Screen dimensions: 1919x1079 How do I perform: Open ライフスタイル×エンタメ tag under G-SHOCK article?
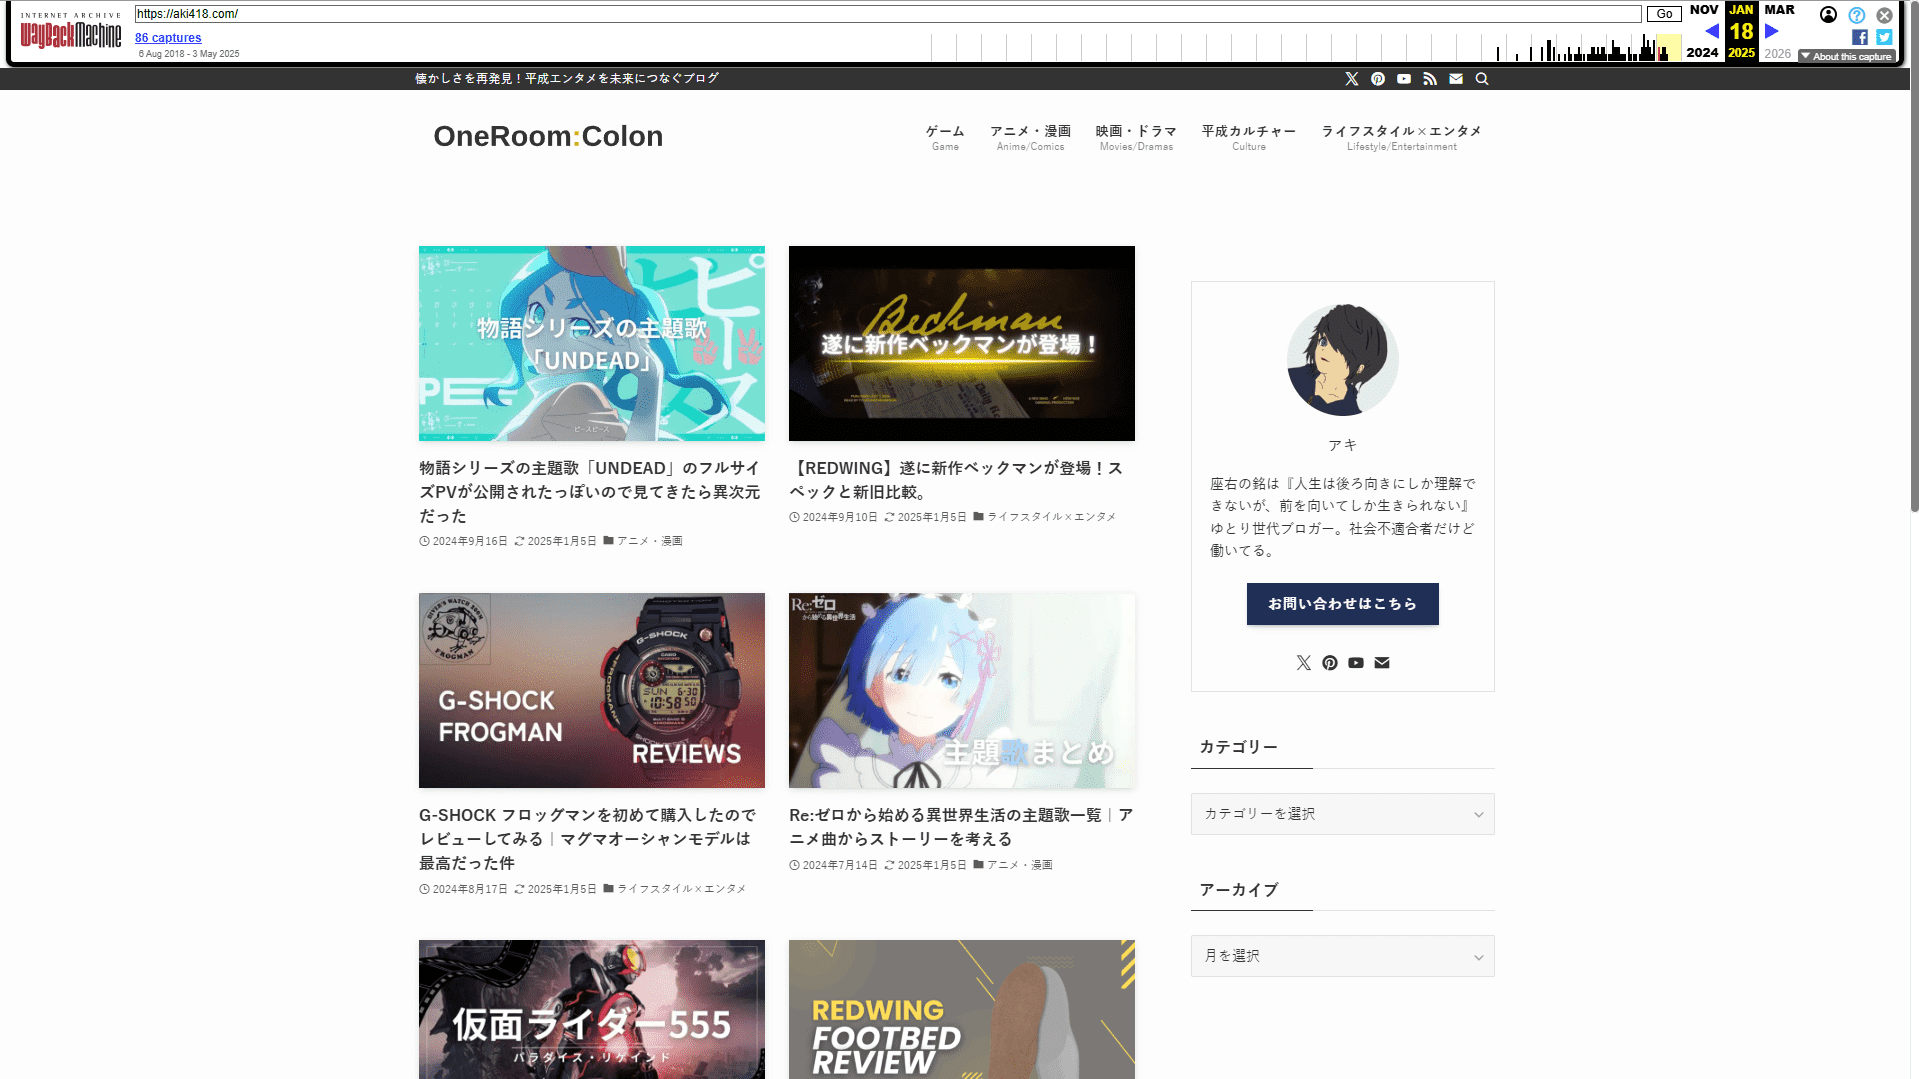(x=681, y=889)
